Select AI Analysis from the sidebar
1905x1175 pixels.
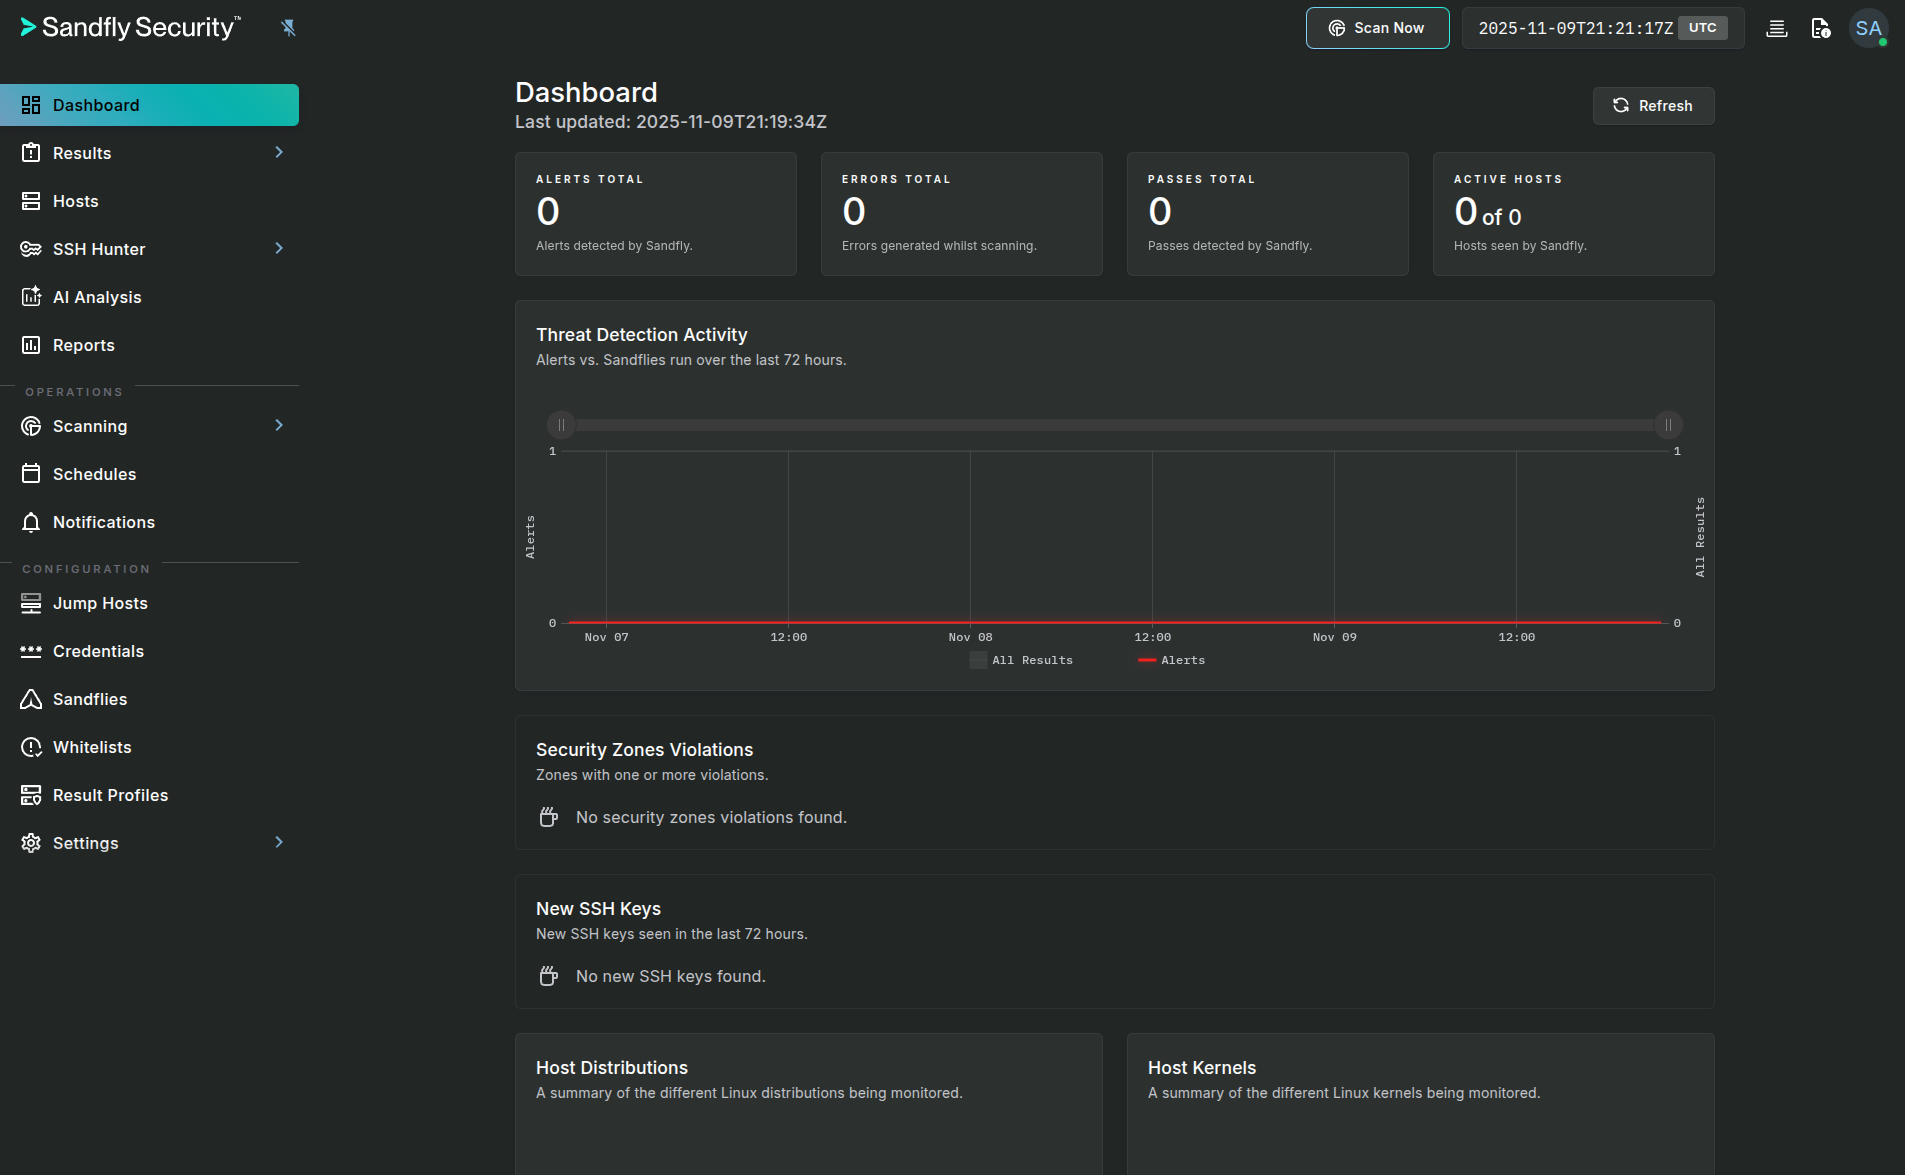tap(96, 296)
